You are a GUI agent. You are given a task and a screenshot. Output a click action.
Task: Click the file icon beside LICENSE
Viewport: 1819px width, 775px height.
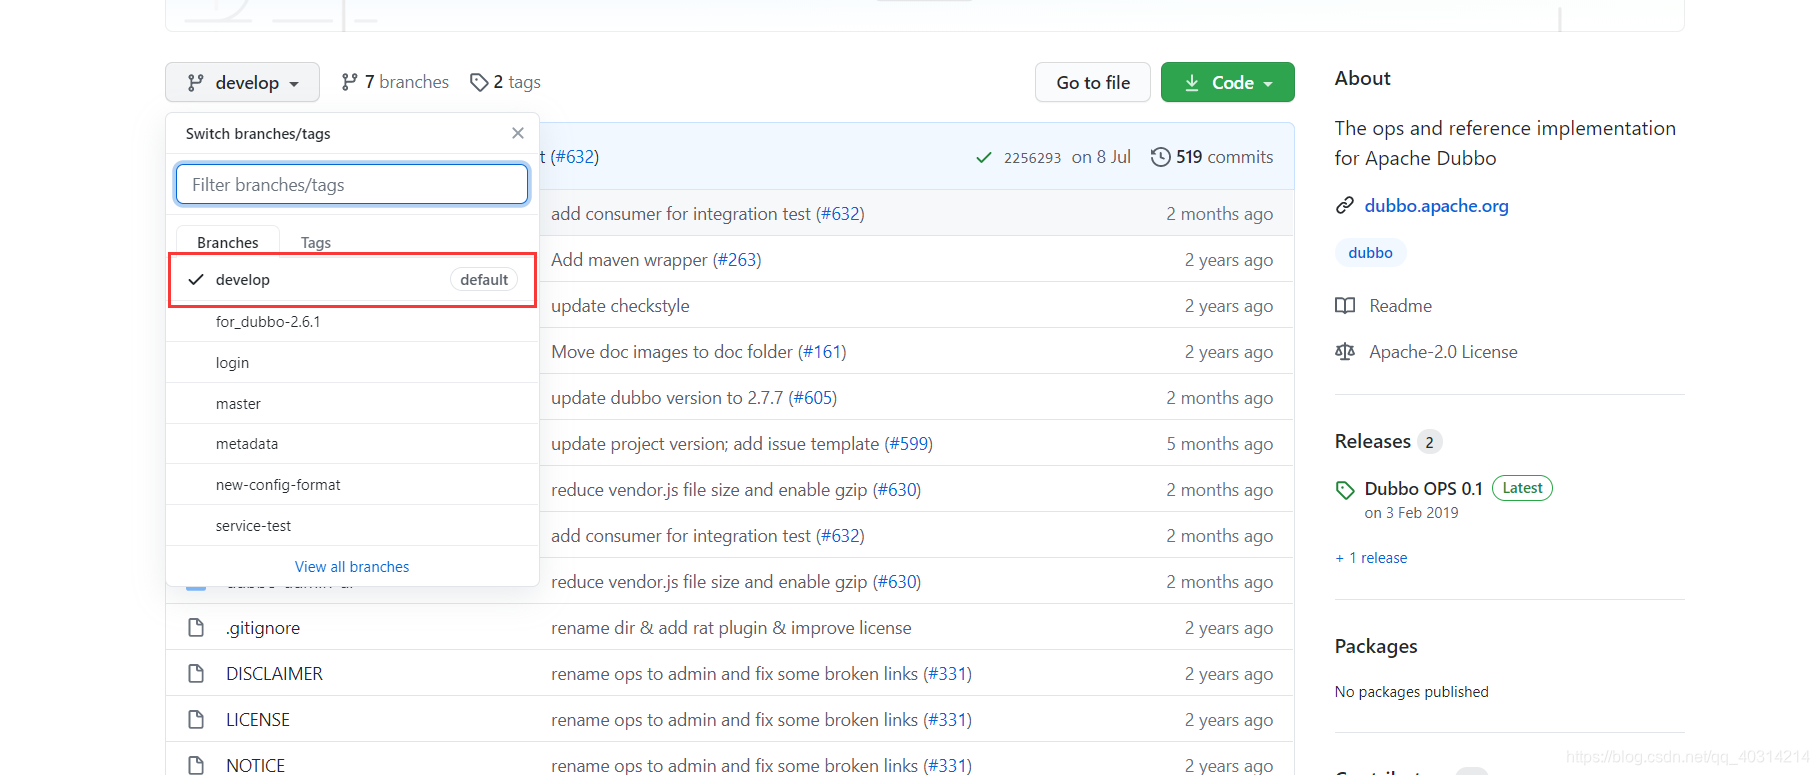point(196,720)
